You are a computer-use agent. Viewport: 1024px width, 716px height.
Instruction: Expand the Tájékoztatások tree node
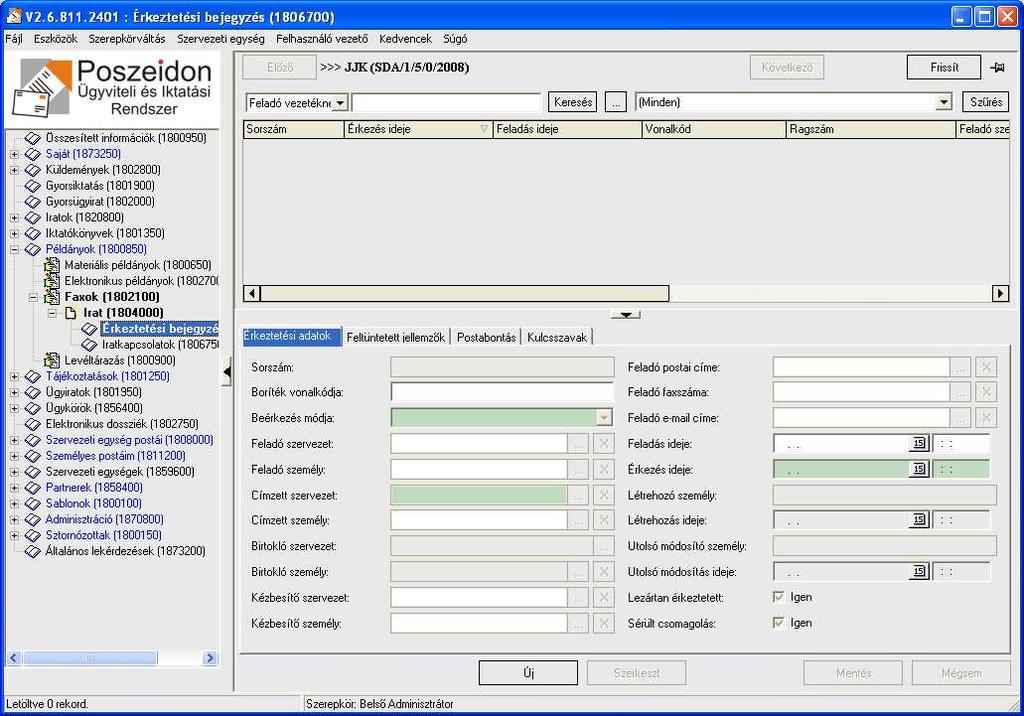[14, 376]
